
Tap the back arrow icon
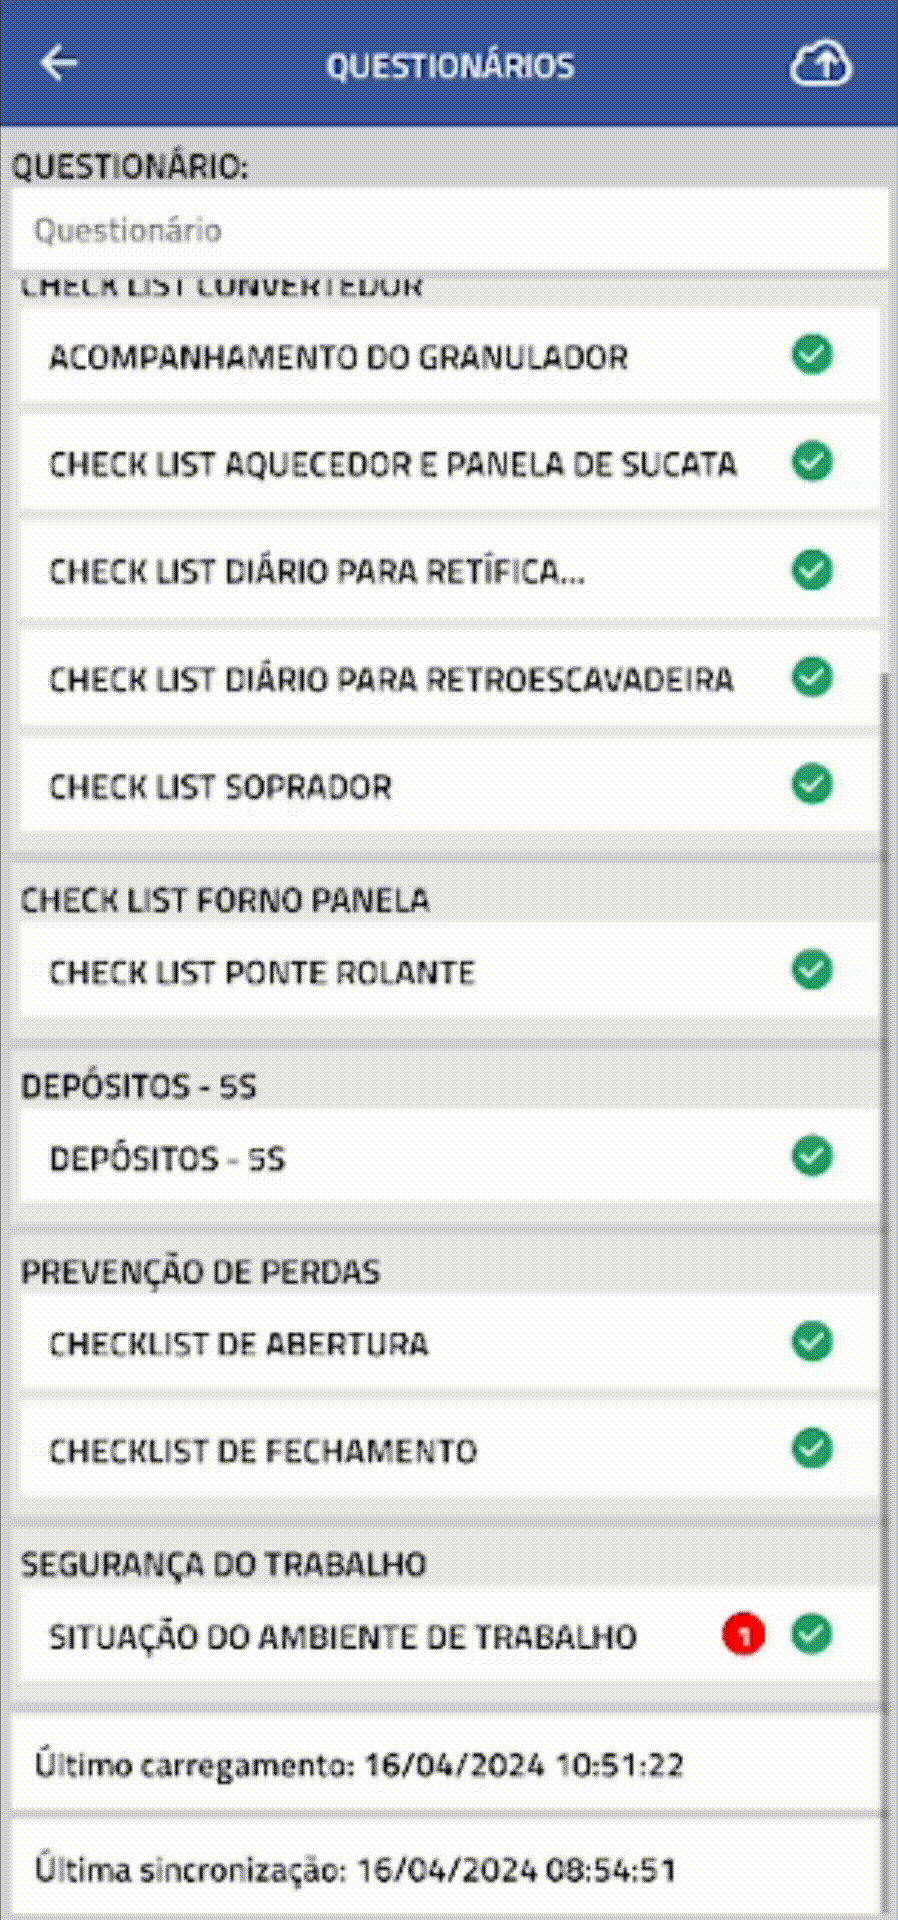(59, 63)
